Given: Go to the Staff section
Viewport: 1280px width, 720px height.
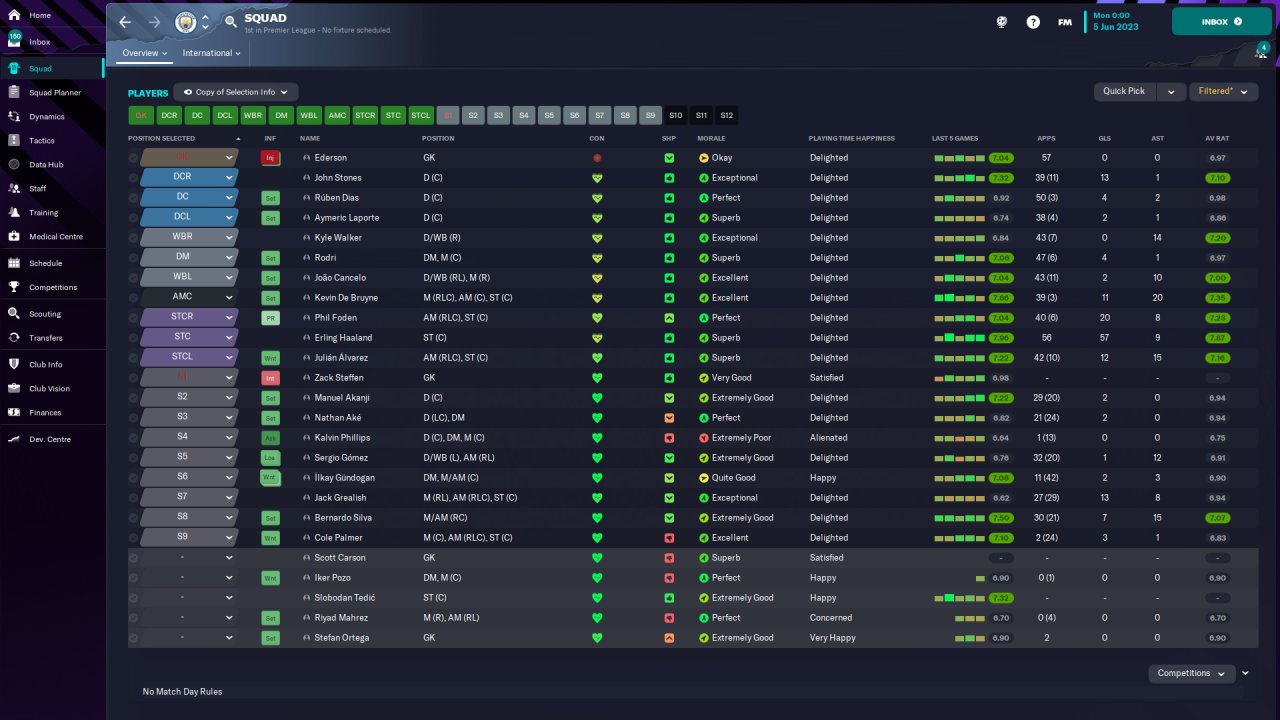Looking at the screenshot, I should tap(38, 188).
